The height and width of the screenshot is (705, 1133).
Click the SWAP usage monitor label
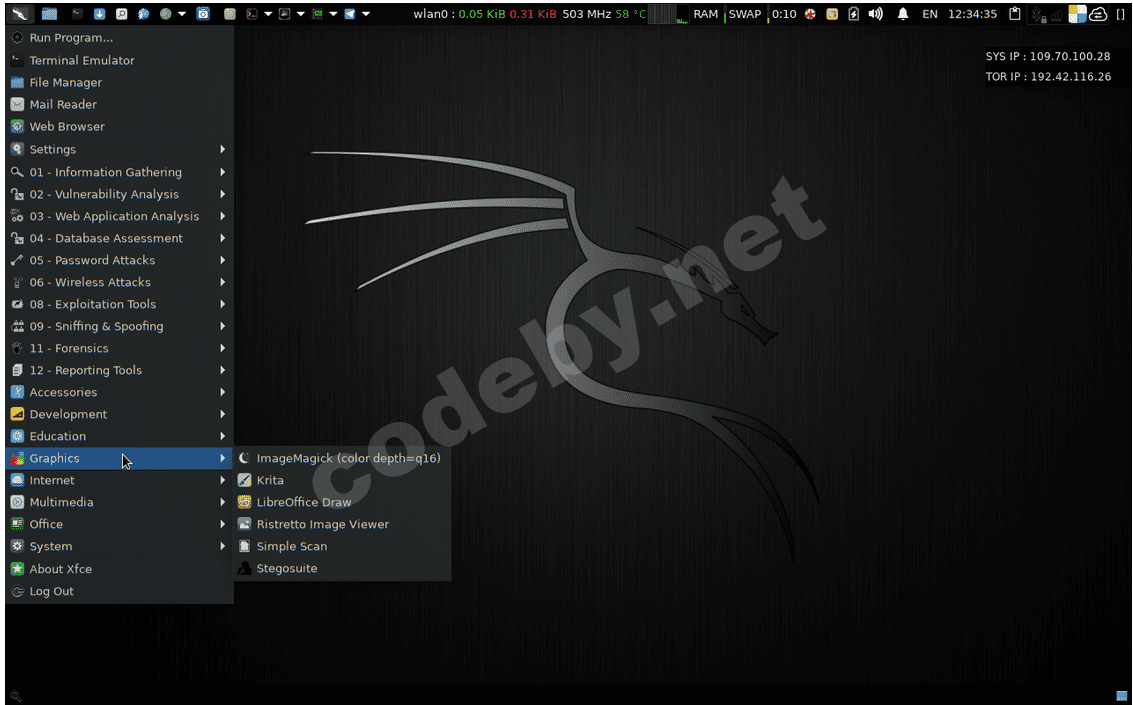(x=745, y=14)
